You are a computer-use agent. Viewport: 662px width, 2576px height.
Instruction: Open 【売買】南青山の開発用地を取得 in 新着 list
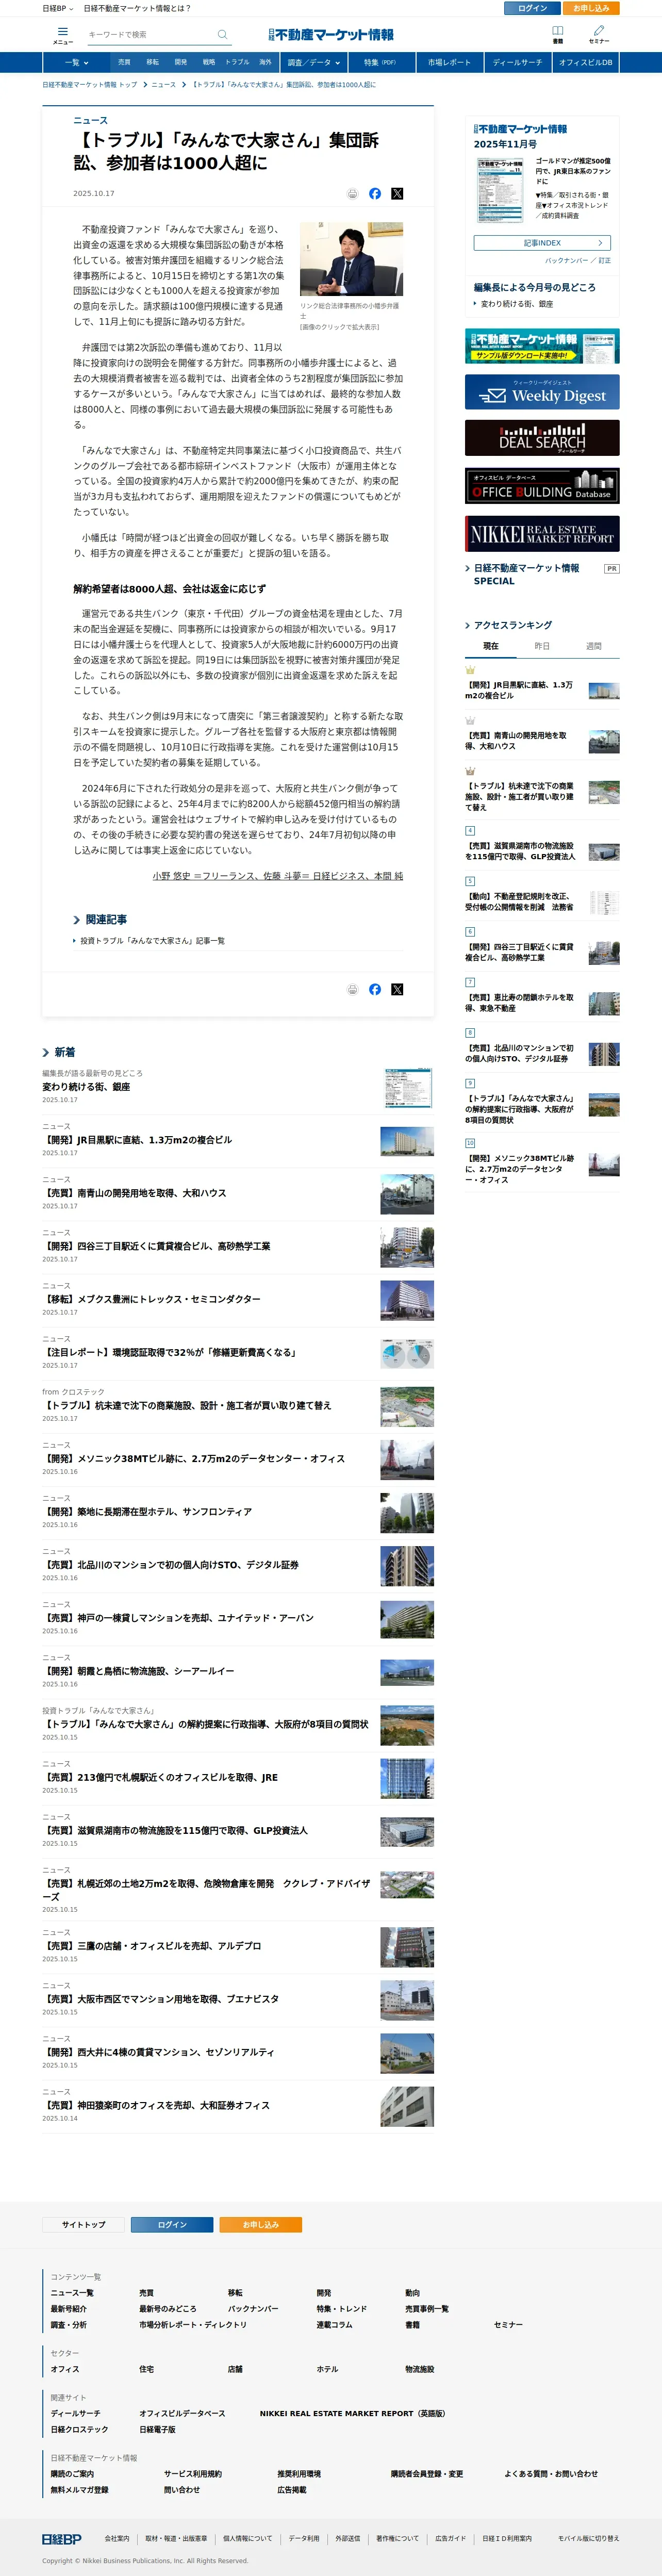click(134, 1193)
